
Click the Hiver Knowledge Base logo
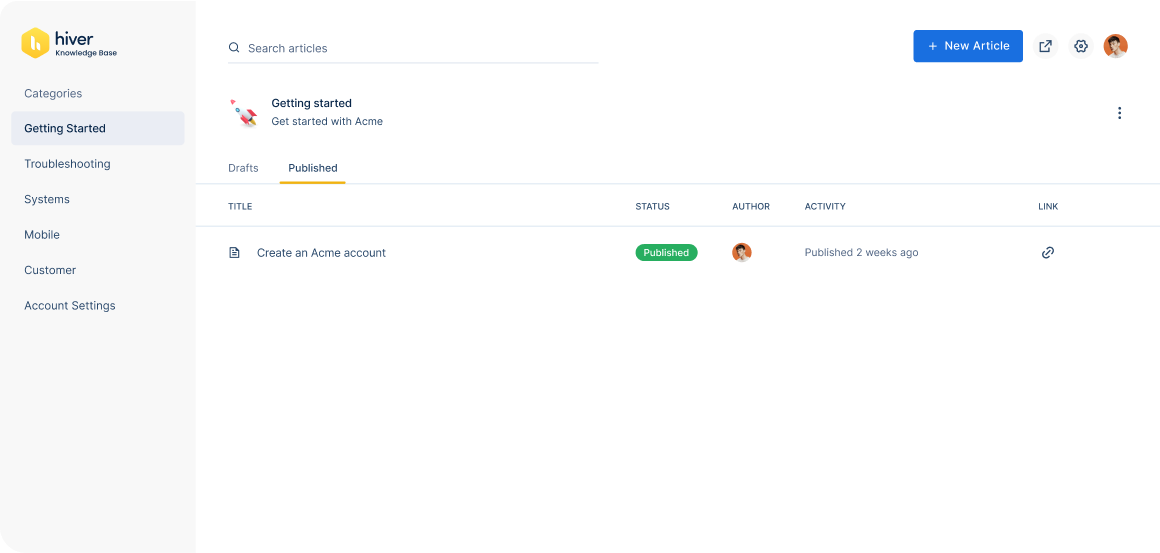[x=68, y=43]
